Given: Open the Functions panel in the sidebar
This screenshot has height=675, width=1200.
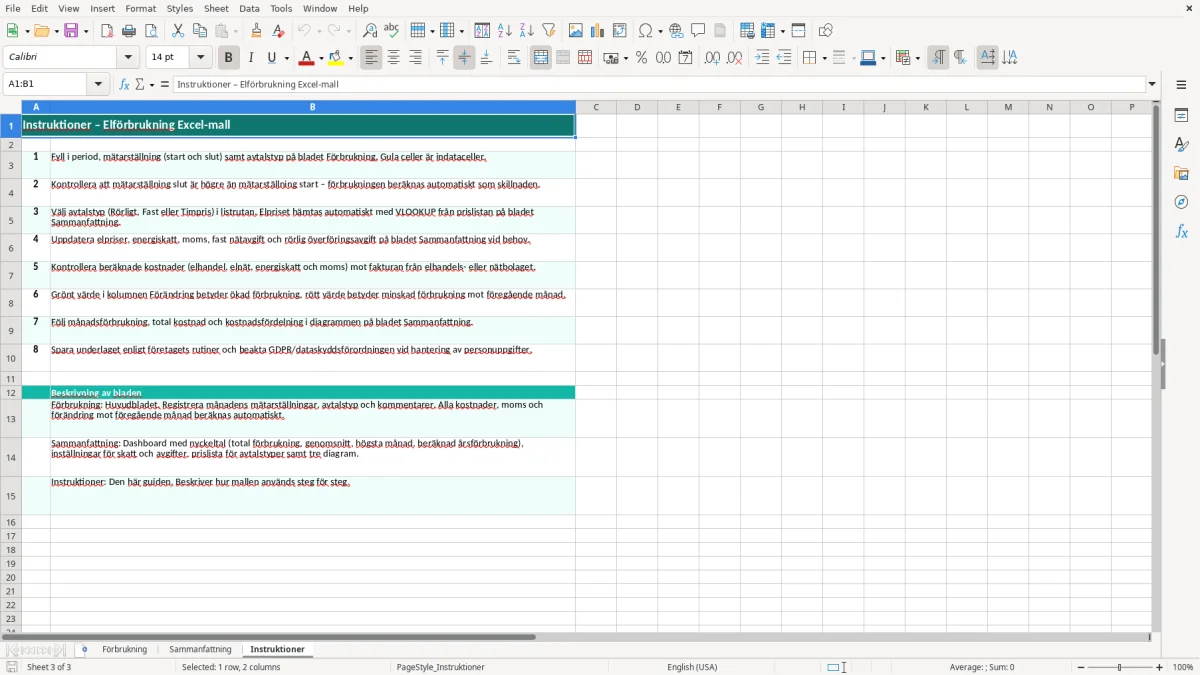Looking at the screenshot, I should click(1181, 232).
